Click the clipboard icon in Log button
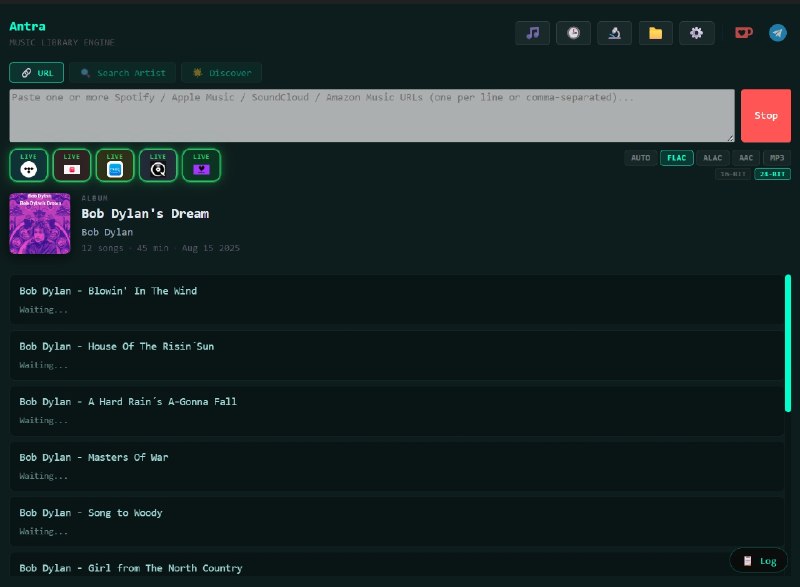The width and height of the screenshot is (800, 587). [747, 561]
